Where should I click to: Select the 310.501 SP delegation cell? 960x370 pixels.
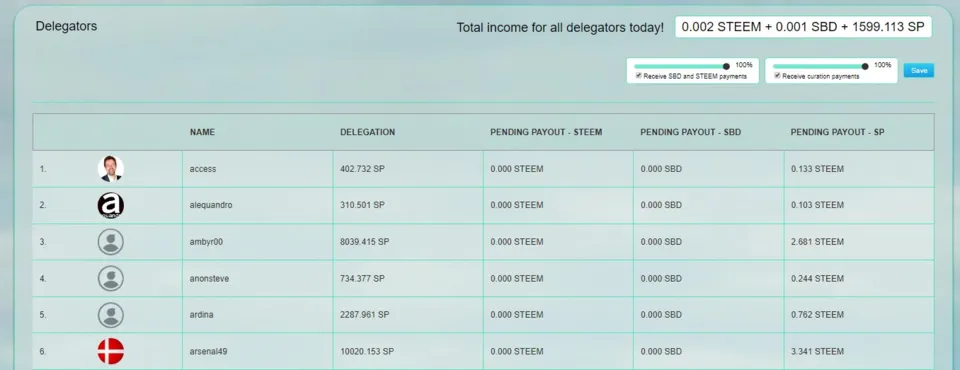pyautogui.click(x=408, y=205)
